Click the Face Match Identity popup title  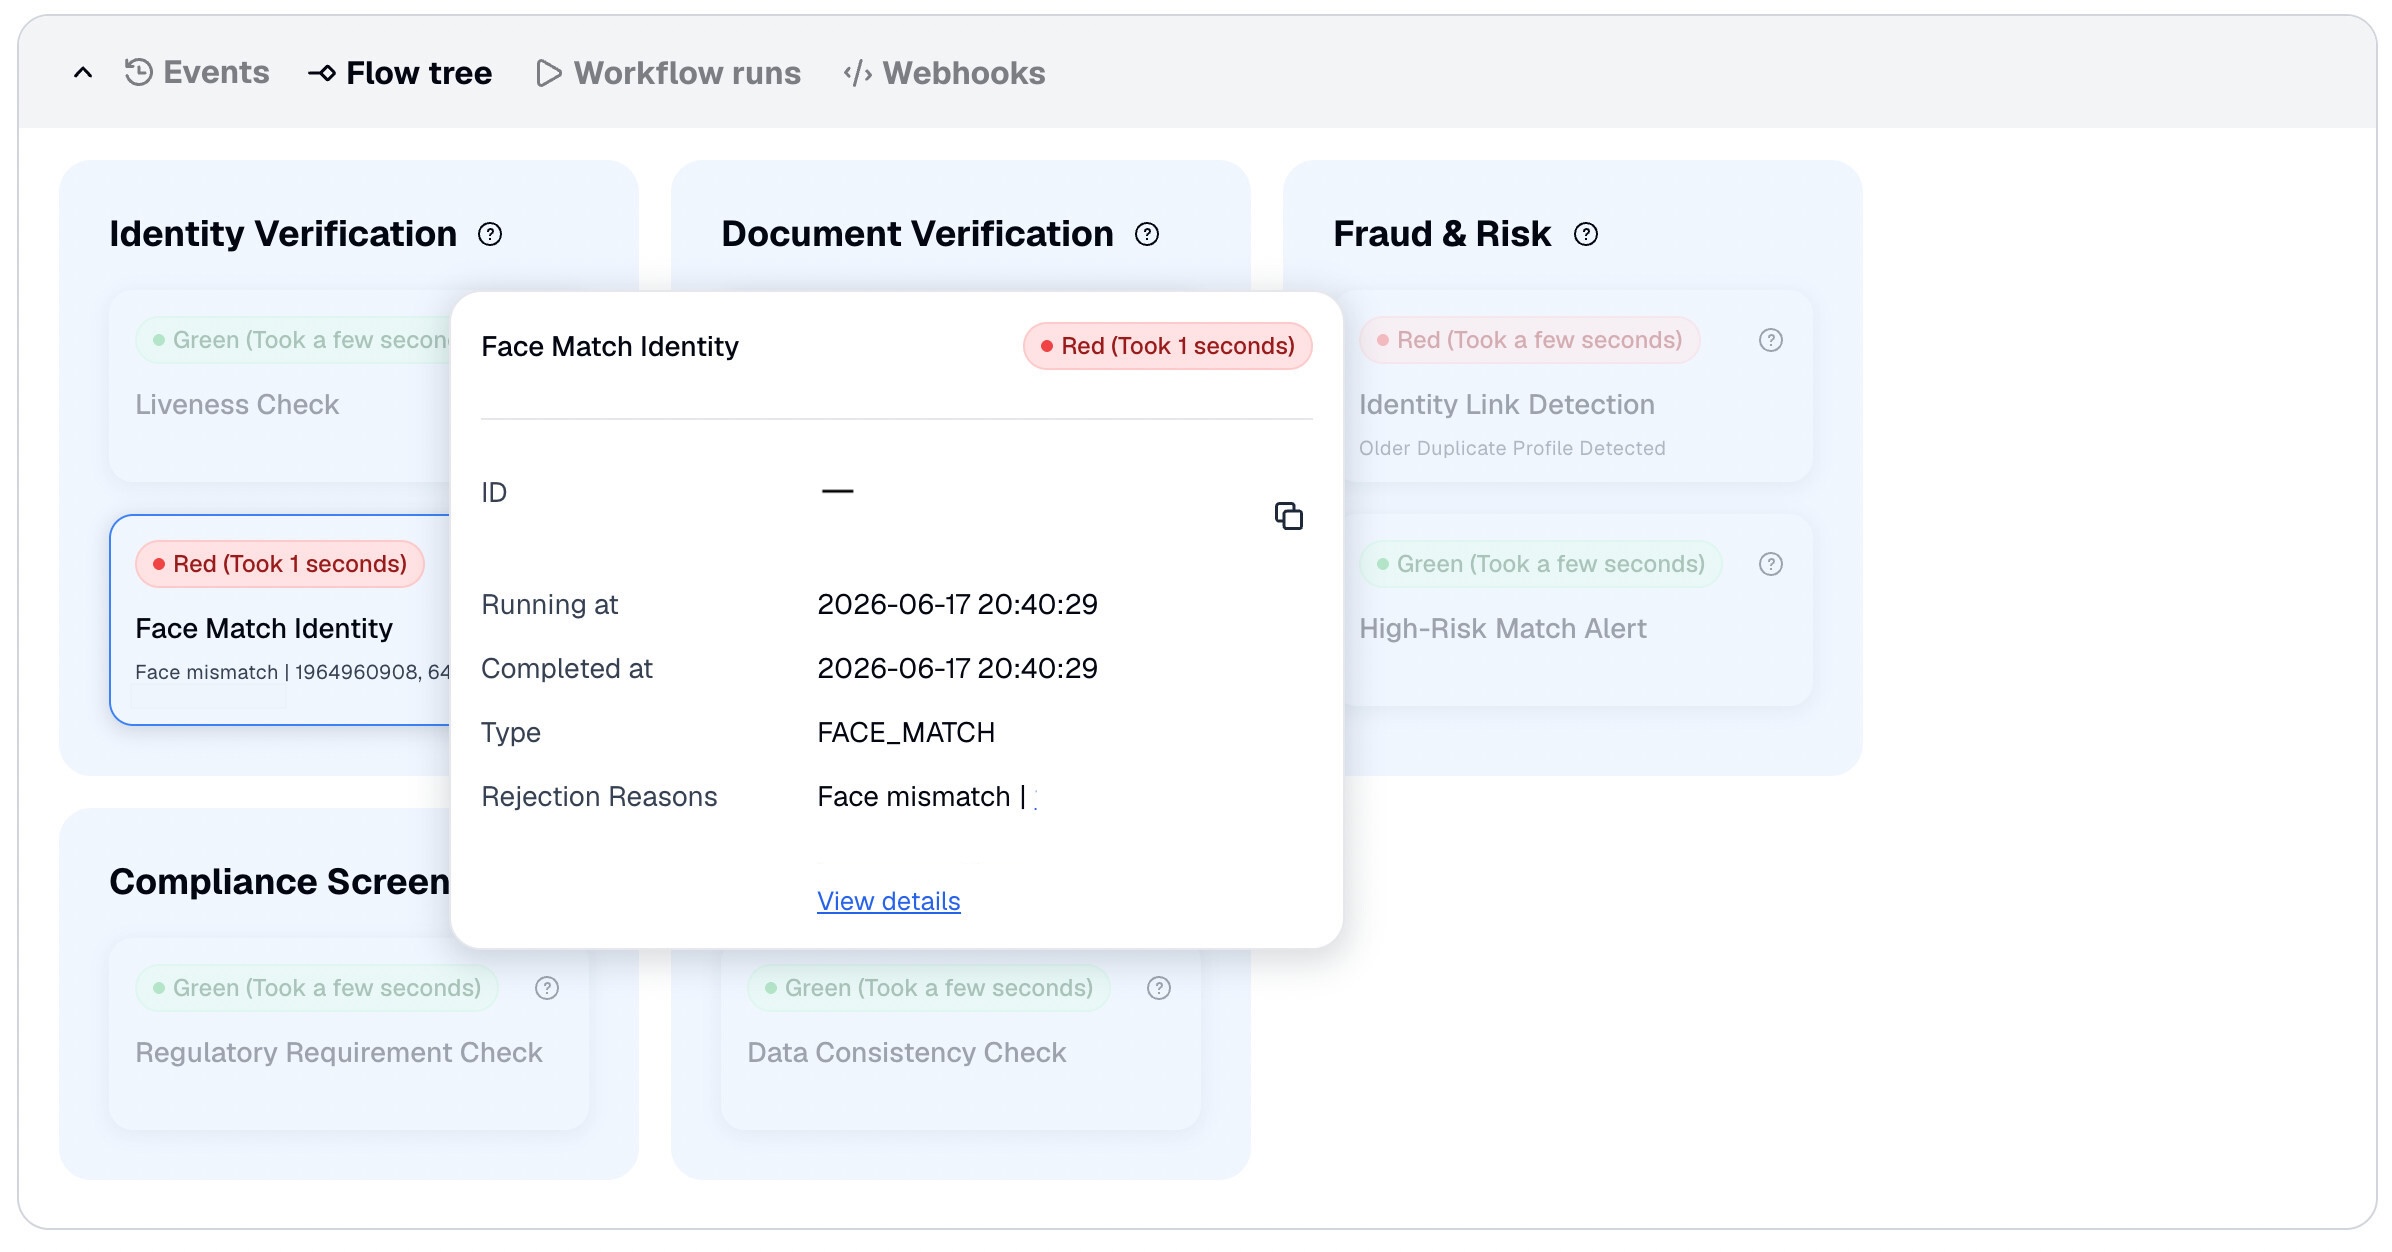point(610,346)
